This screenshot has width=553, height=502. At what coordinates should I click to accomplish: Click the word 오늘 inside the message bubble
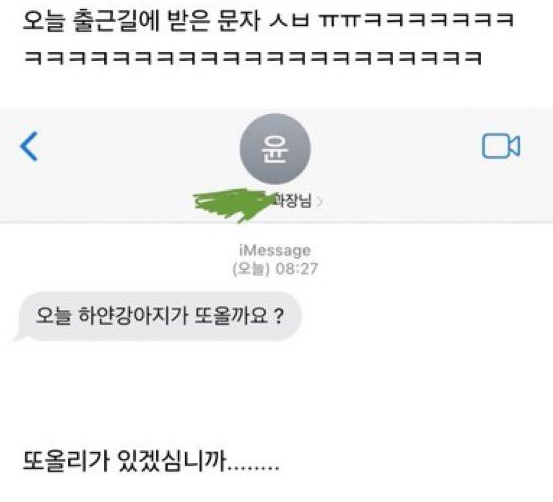pyautogui.click(x=54, y=316)
